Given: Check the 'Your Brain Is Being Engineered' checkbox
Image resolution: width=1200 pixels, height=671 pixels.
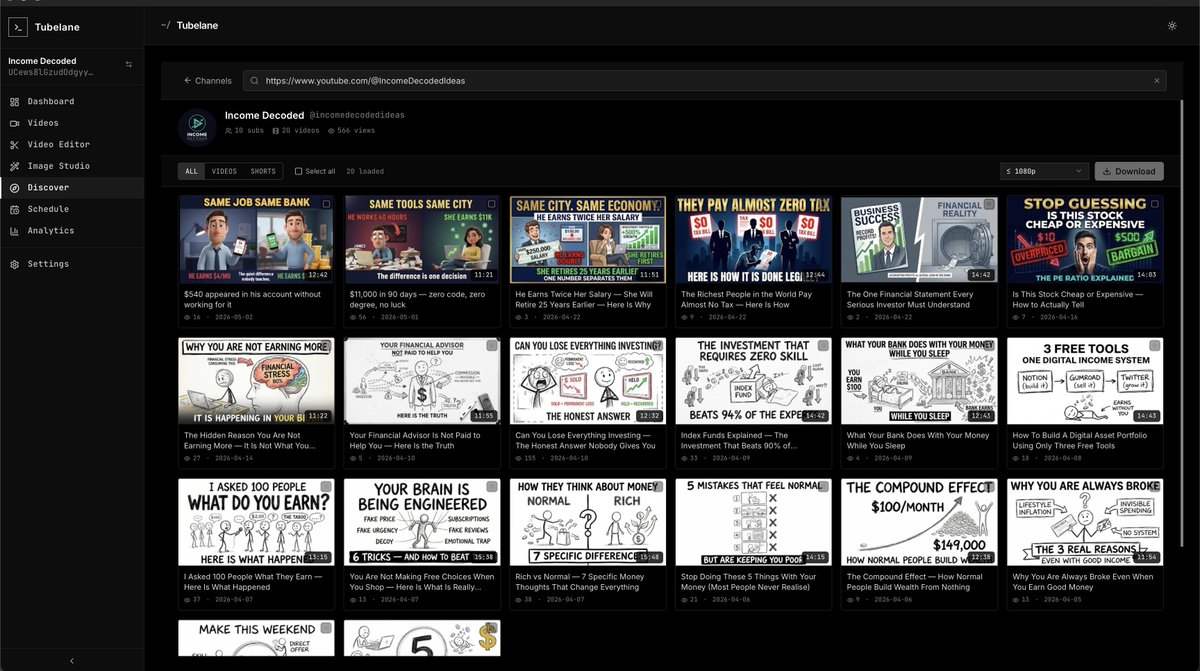Looking at the screenshot, I should 492,487.
